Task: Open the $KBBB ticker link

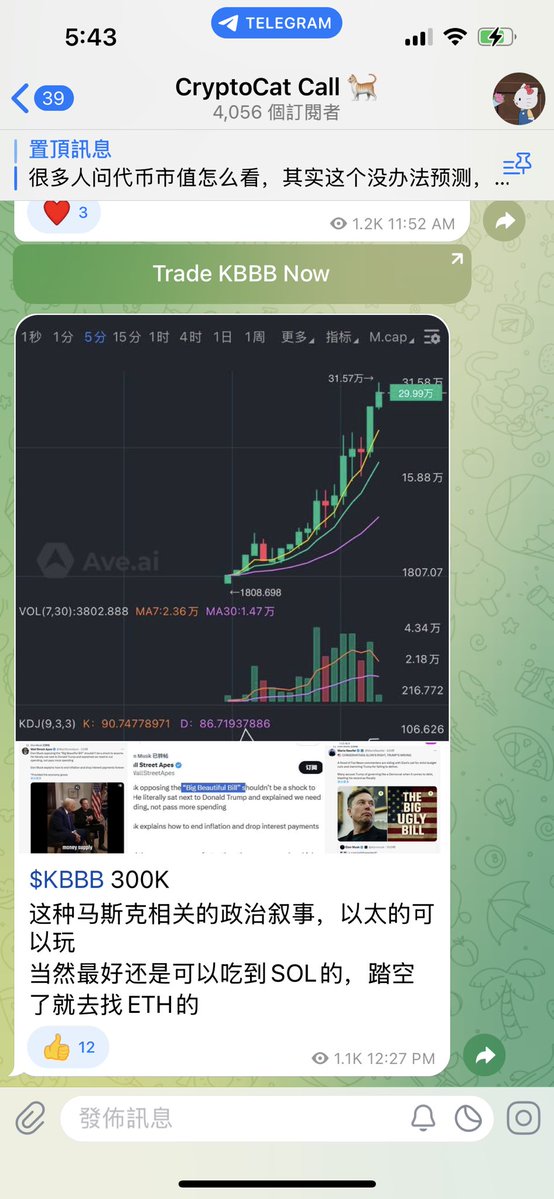Action: (x=67, y=879)
